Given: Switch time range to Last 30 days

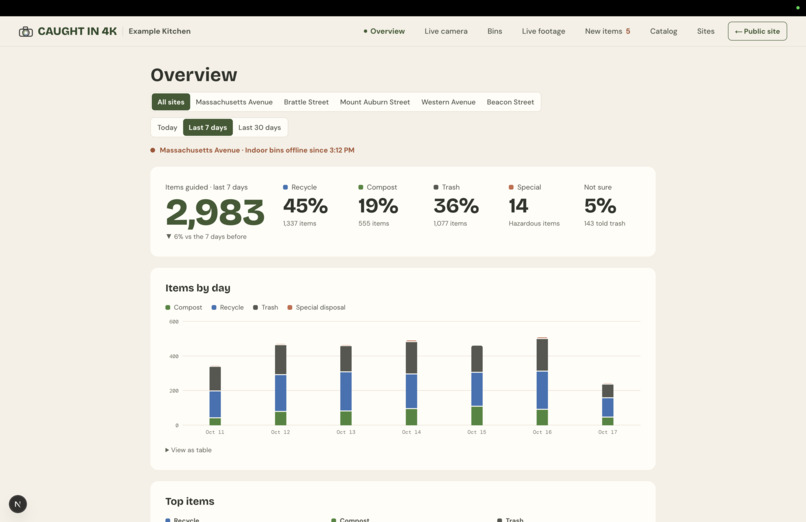Looking at the screenshot, I should click(260, 127).
